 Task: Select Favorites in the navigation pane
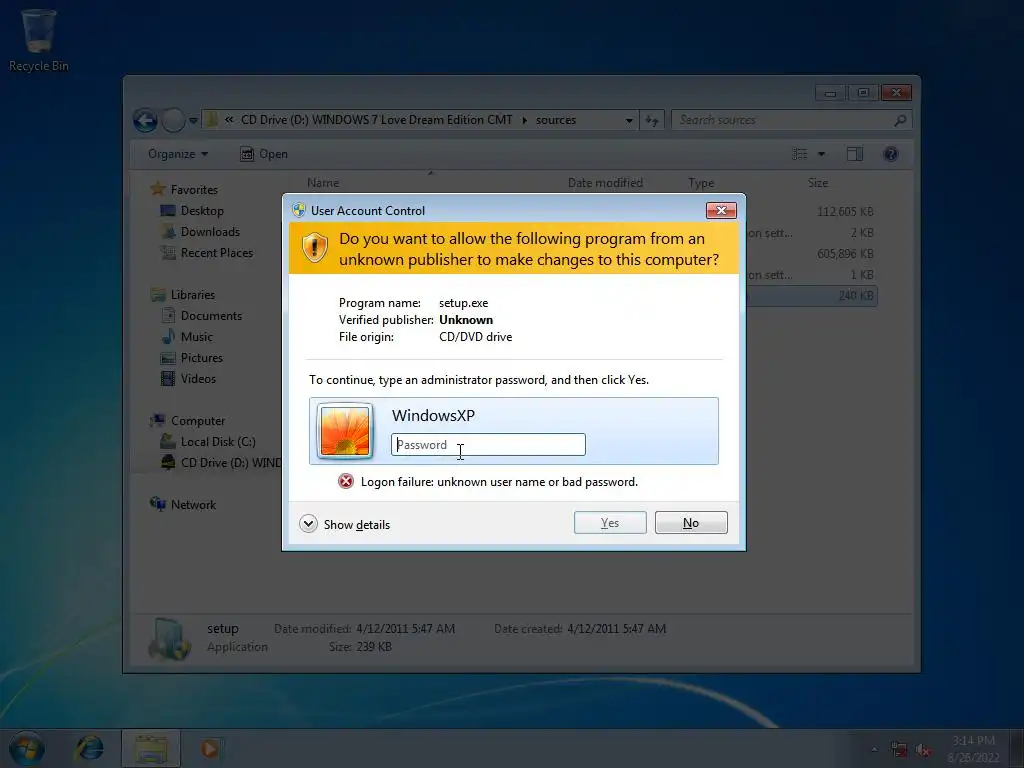point(184,189)
